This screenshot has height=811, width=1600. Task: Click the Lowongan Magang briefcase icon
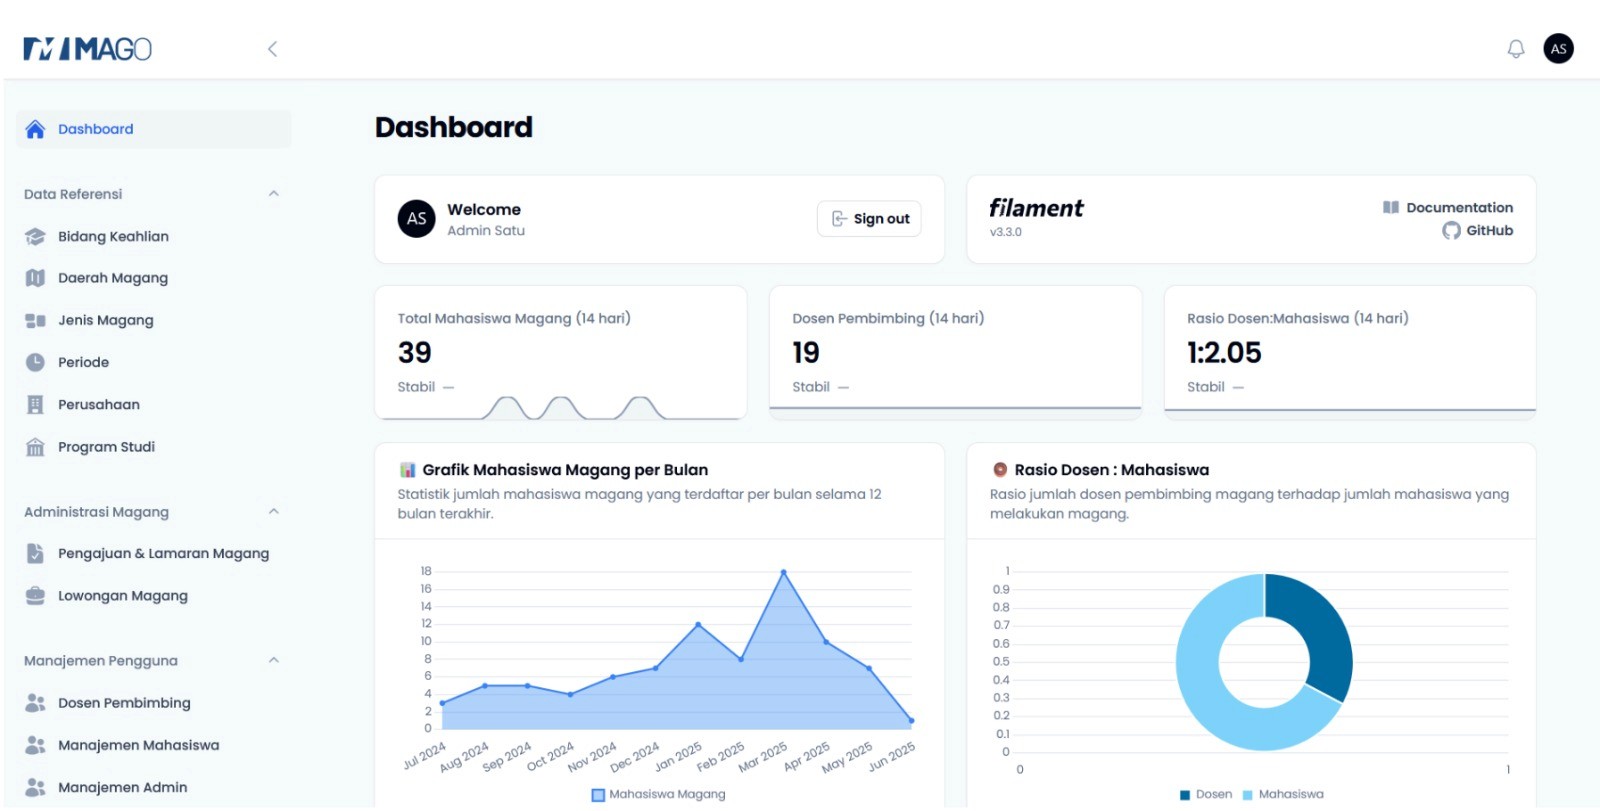pos(35,595)
